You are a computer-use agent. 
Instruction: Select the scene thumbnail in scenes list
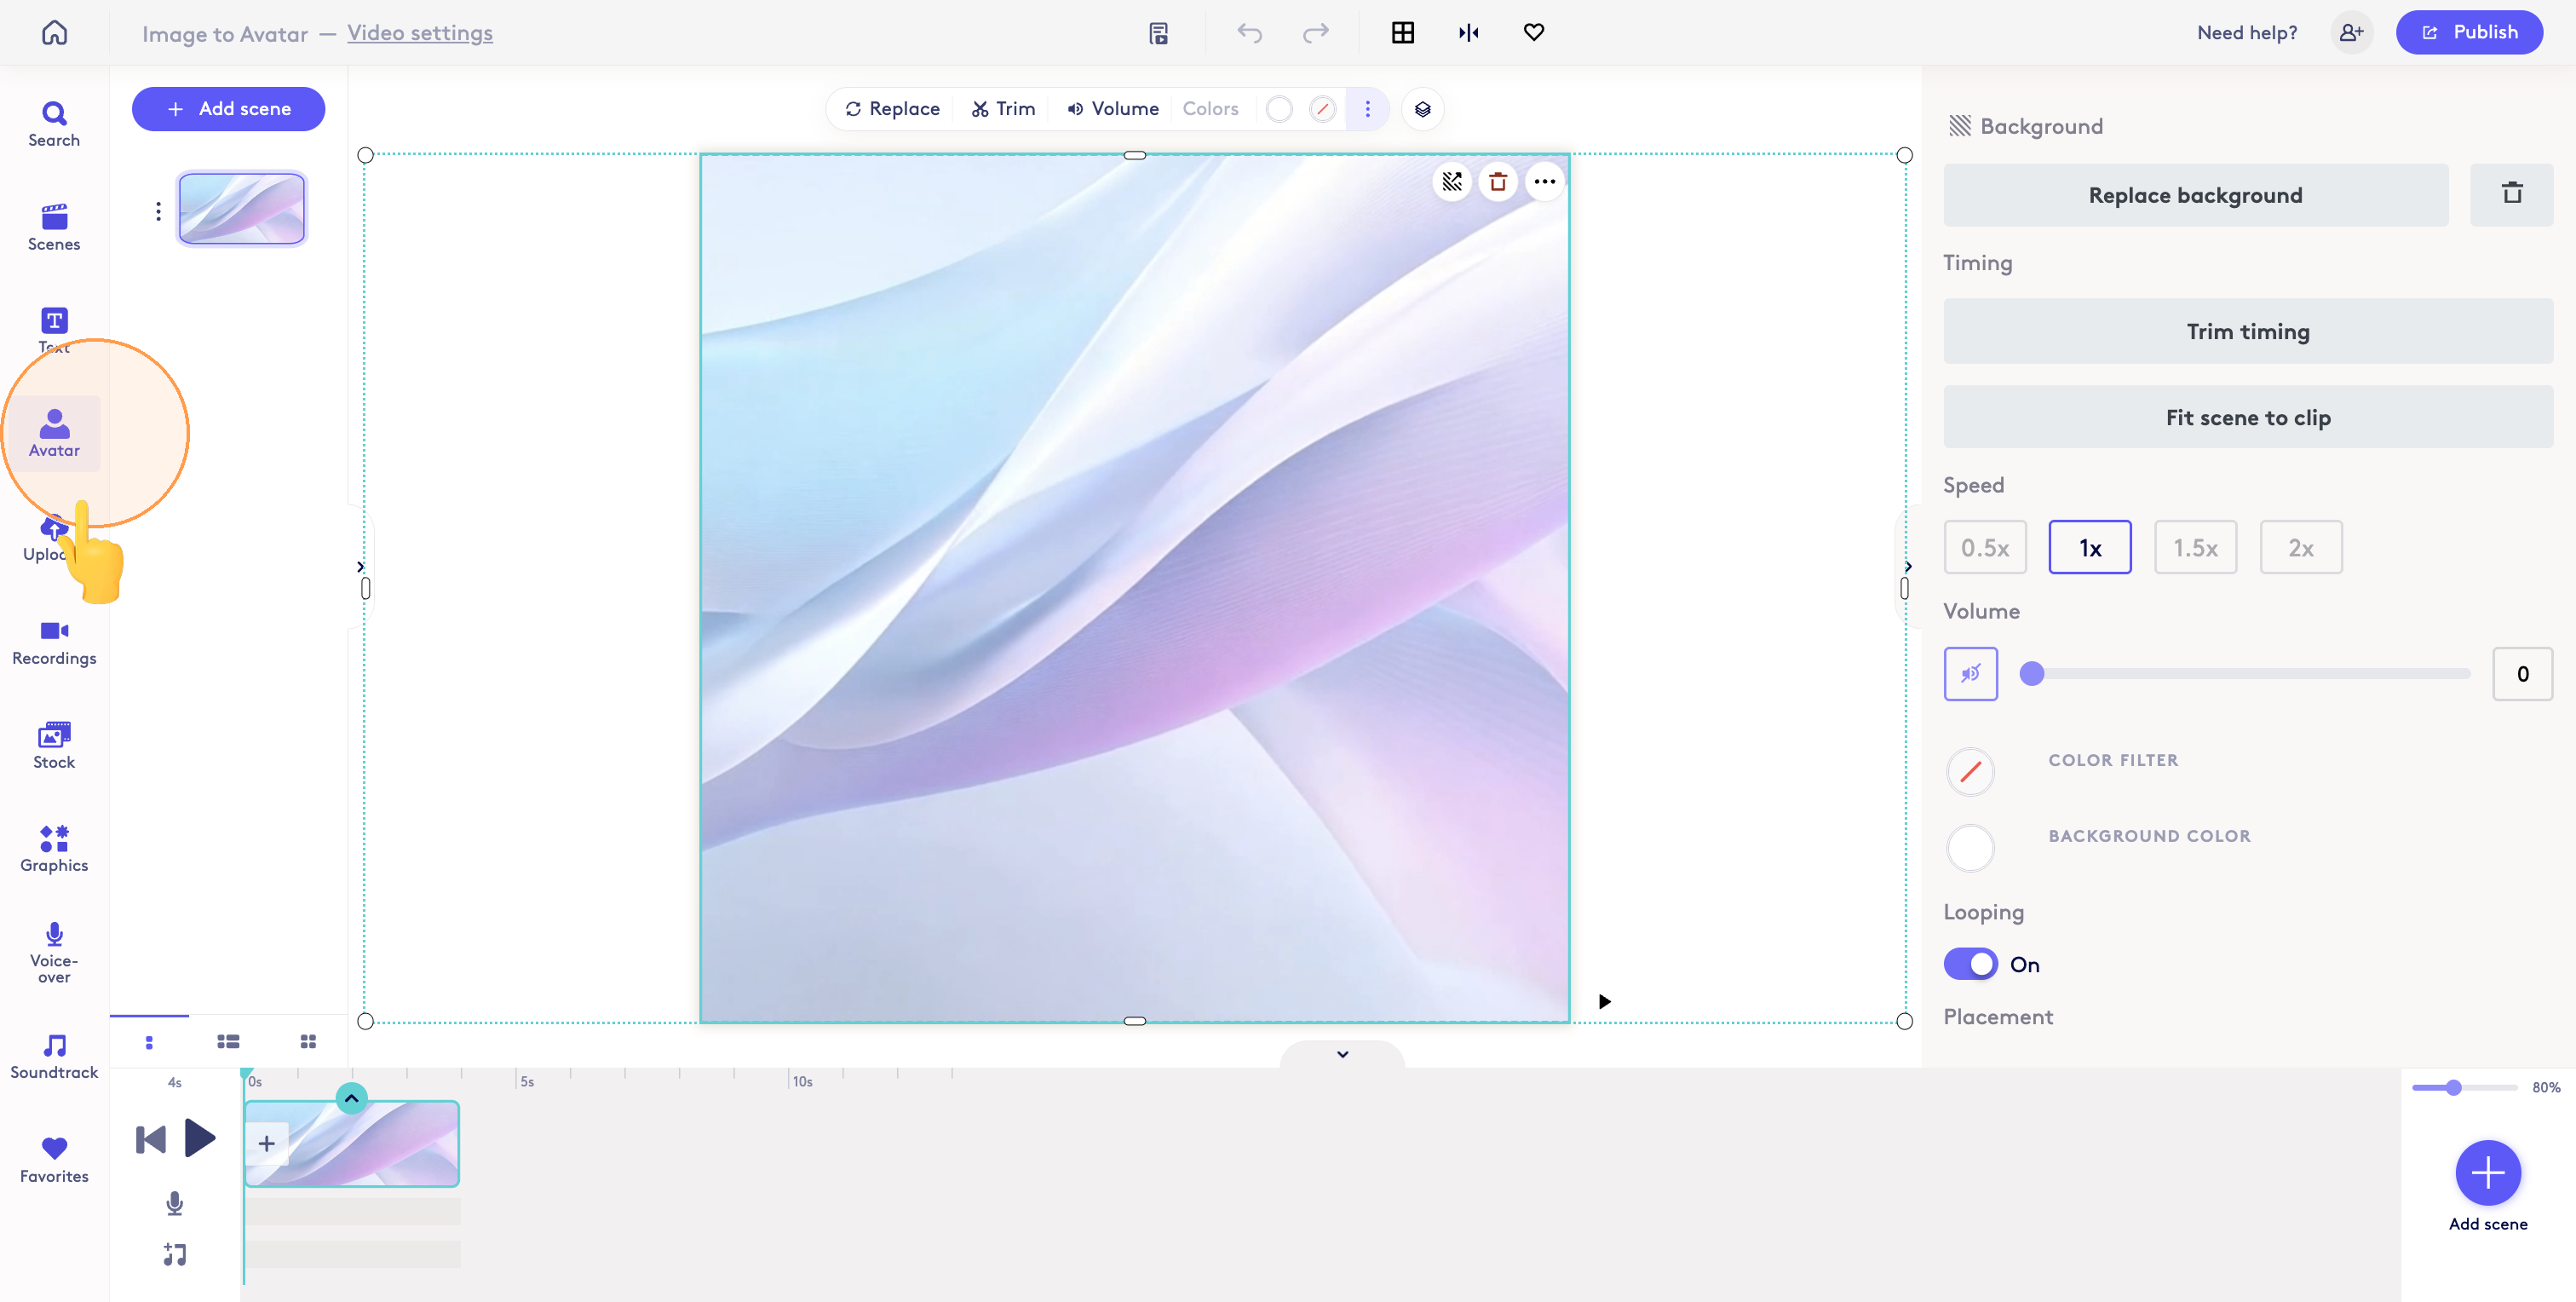pyautogui.click(x=241, y=209)
